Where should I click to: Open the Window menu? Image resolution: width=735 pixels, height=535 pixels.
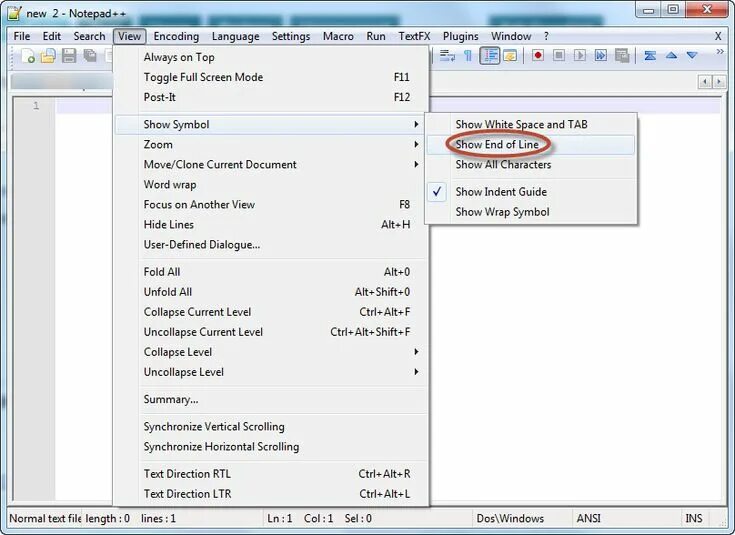tap(511, 36)
